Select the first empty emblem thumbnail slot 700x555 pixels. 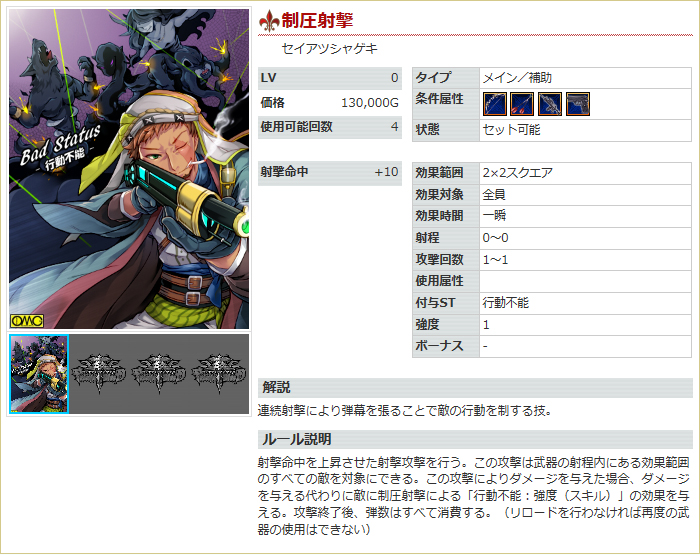99,374
